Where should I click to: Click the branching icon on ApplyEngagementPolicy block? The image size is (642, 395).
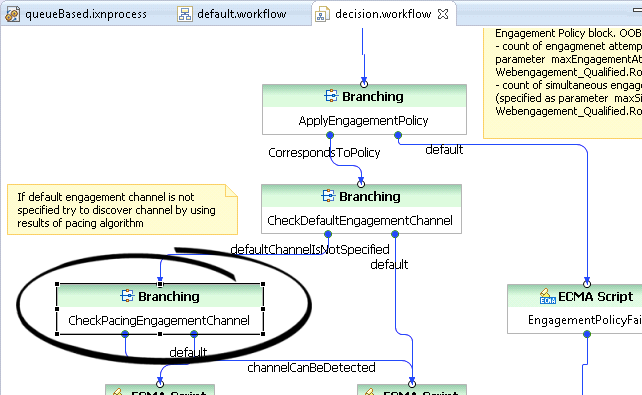[x=331, y=96]
